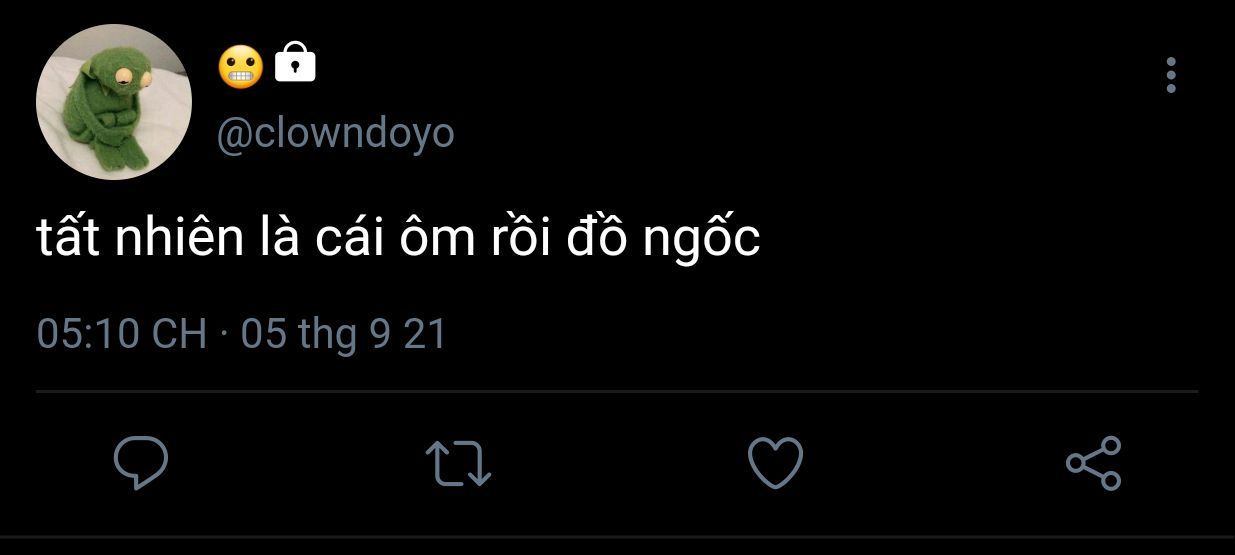This screenshot has height=555, width=1235.
Task: Open the share icon options
Action: (x=1094, y=463)
